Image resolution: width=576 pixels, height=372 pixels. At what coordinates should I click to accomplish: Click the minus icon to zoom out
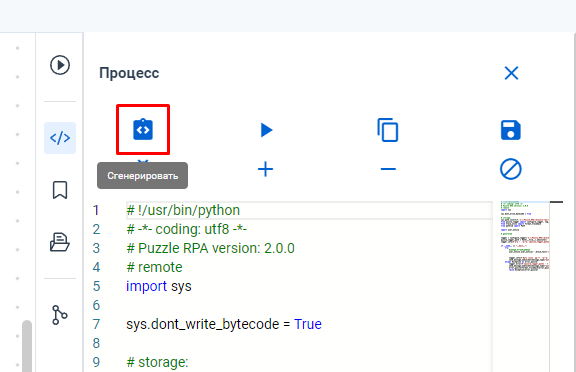tap(388, 169)
